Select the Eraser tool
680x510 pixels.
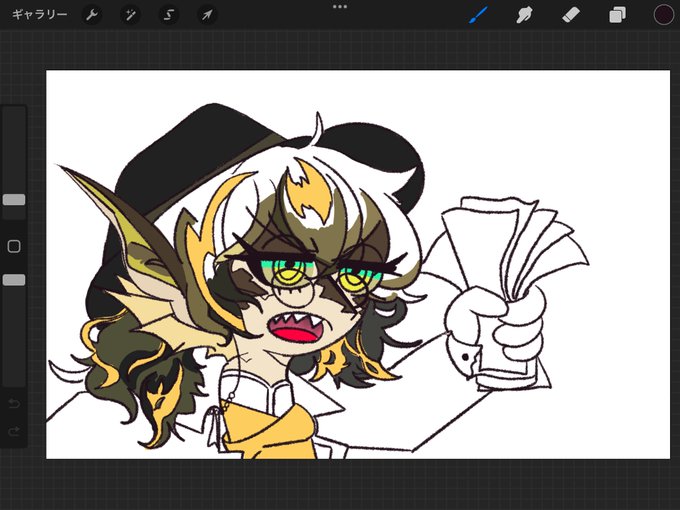pos(571,15)
